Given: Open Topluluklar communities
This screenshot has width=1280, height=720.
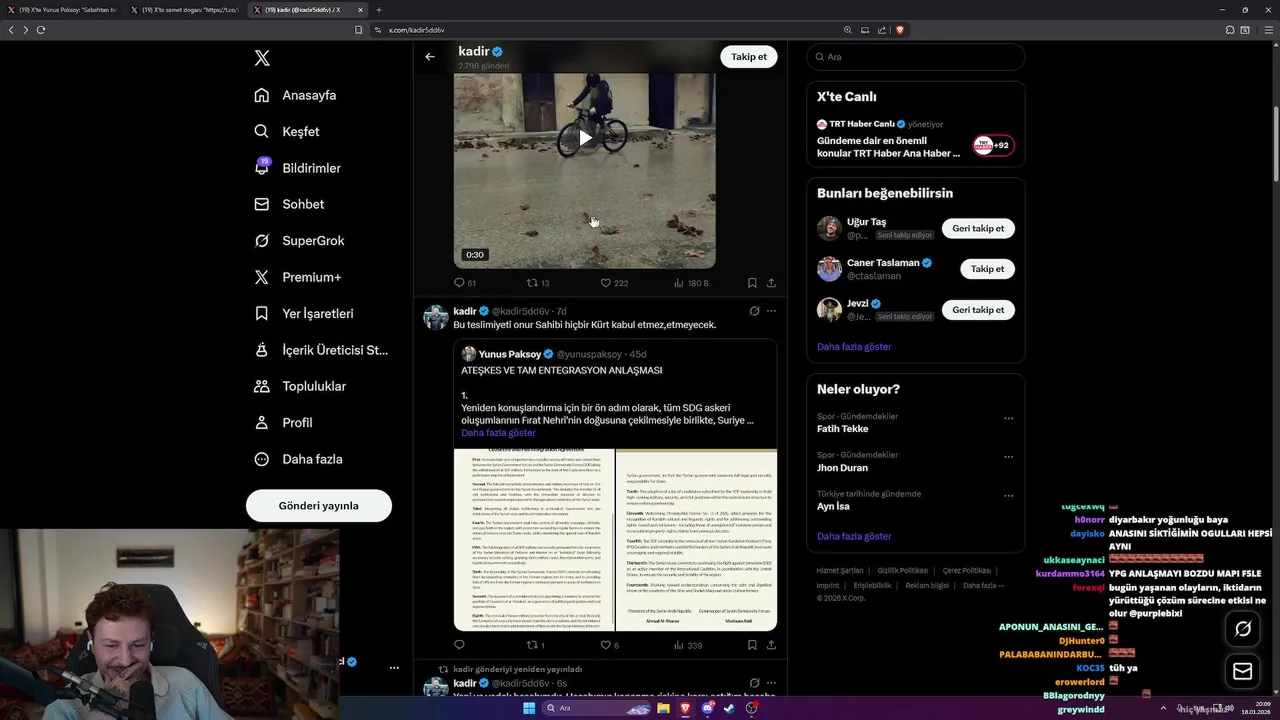Looking at the screenshot, I should (x=300, y=386).
